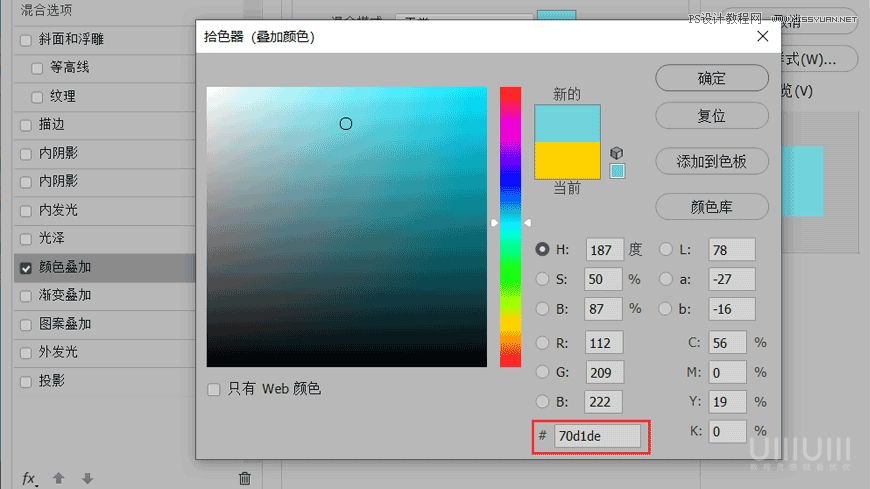Select 渐变叠加 in the layer style list
The height and width of the screenshot is (489, 870).
65,295
